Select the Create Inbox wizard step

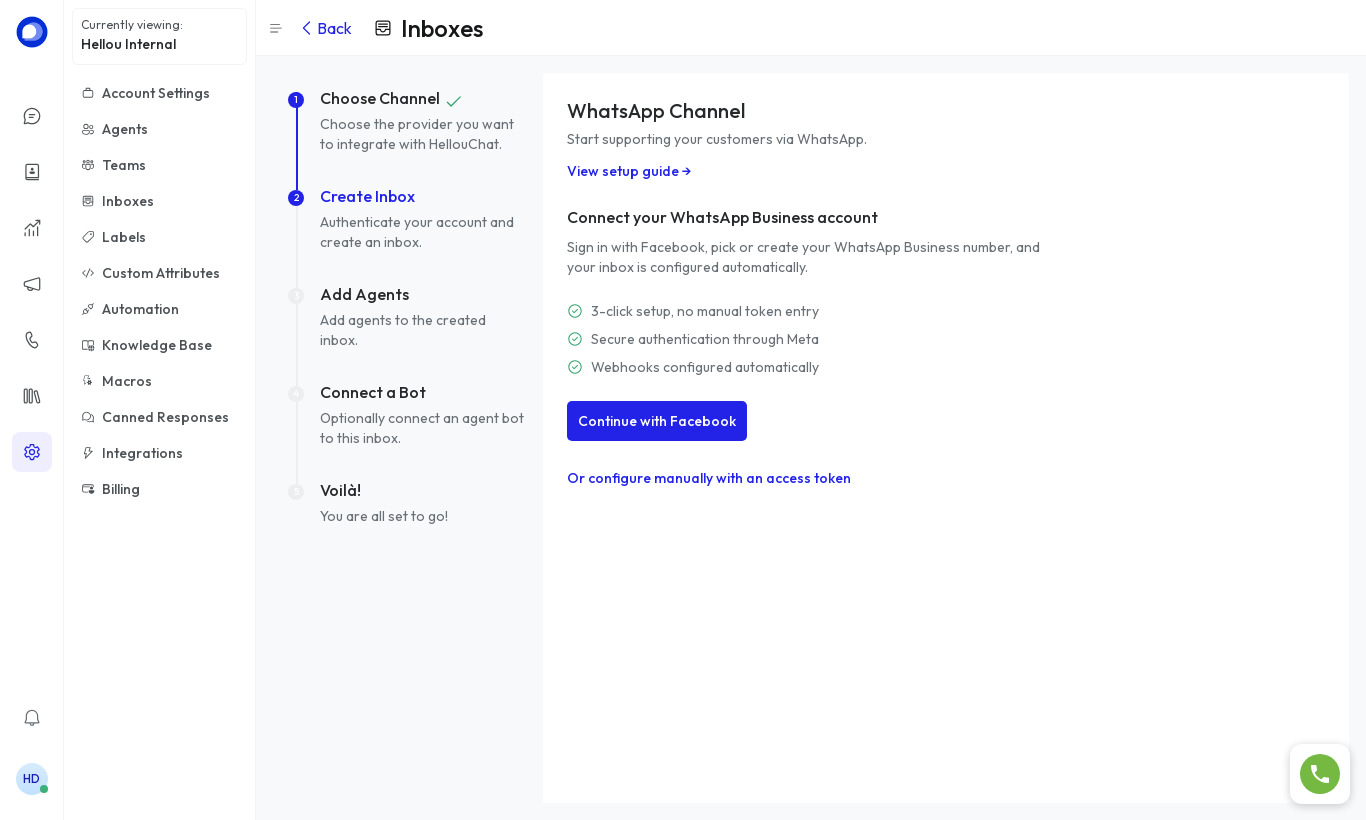[x=367, y=197]
